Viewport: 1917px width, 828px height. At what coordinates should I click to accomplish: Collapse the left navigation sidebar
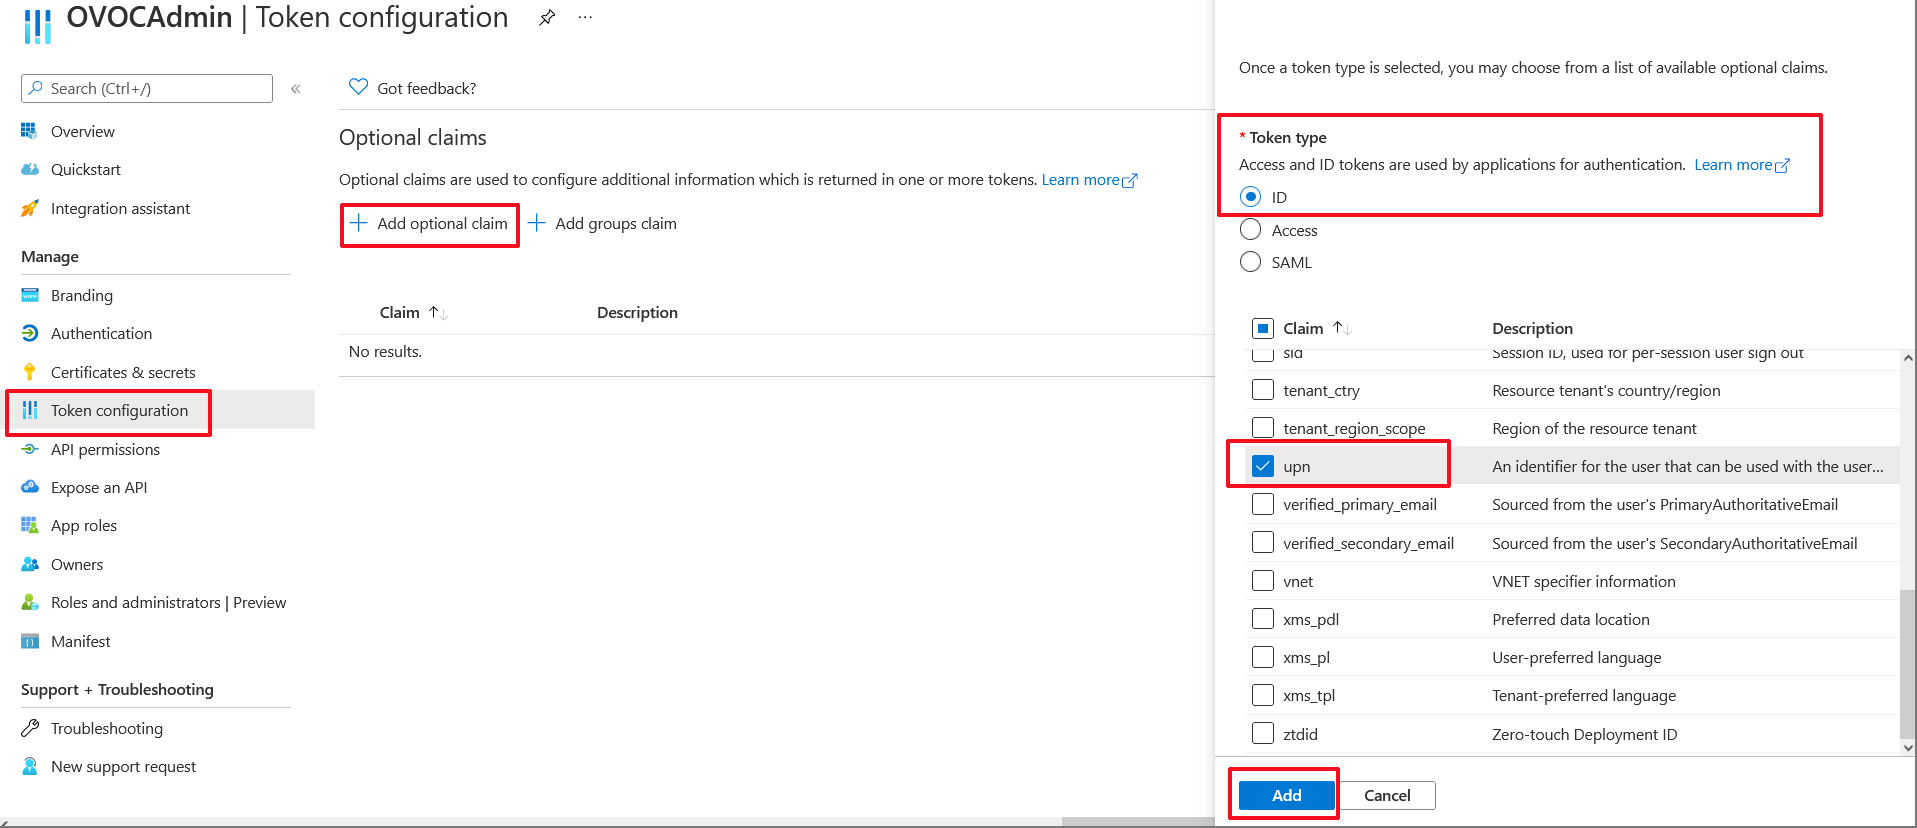tap(296, 89)
